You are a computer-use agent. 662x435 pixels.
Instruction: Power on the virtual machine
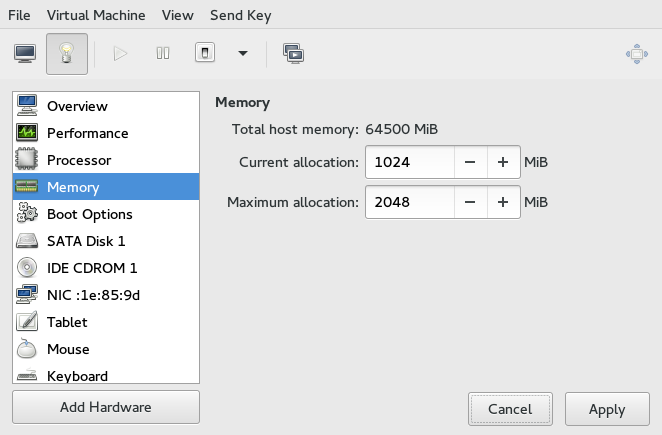[x=121, y=53]
